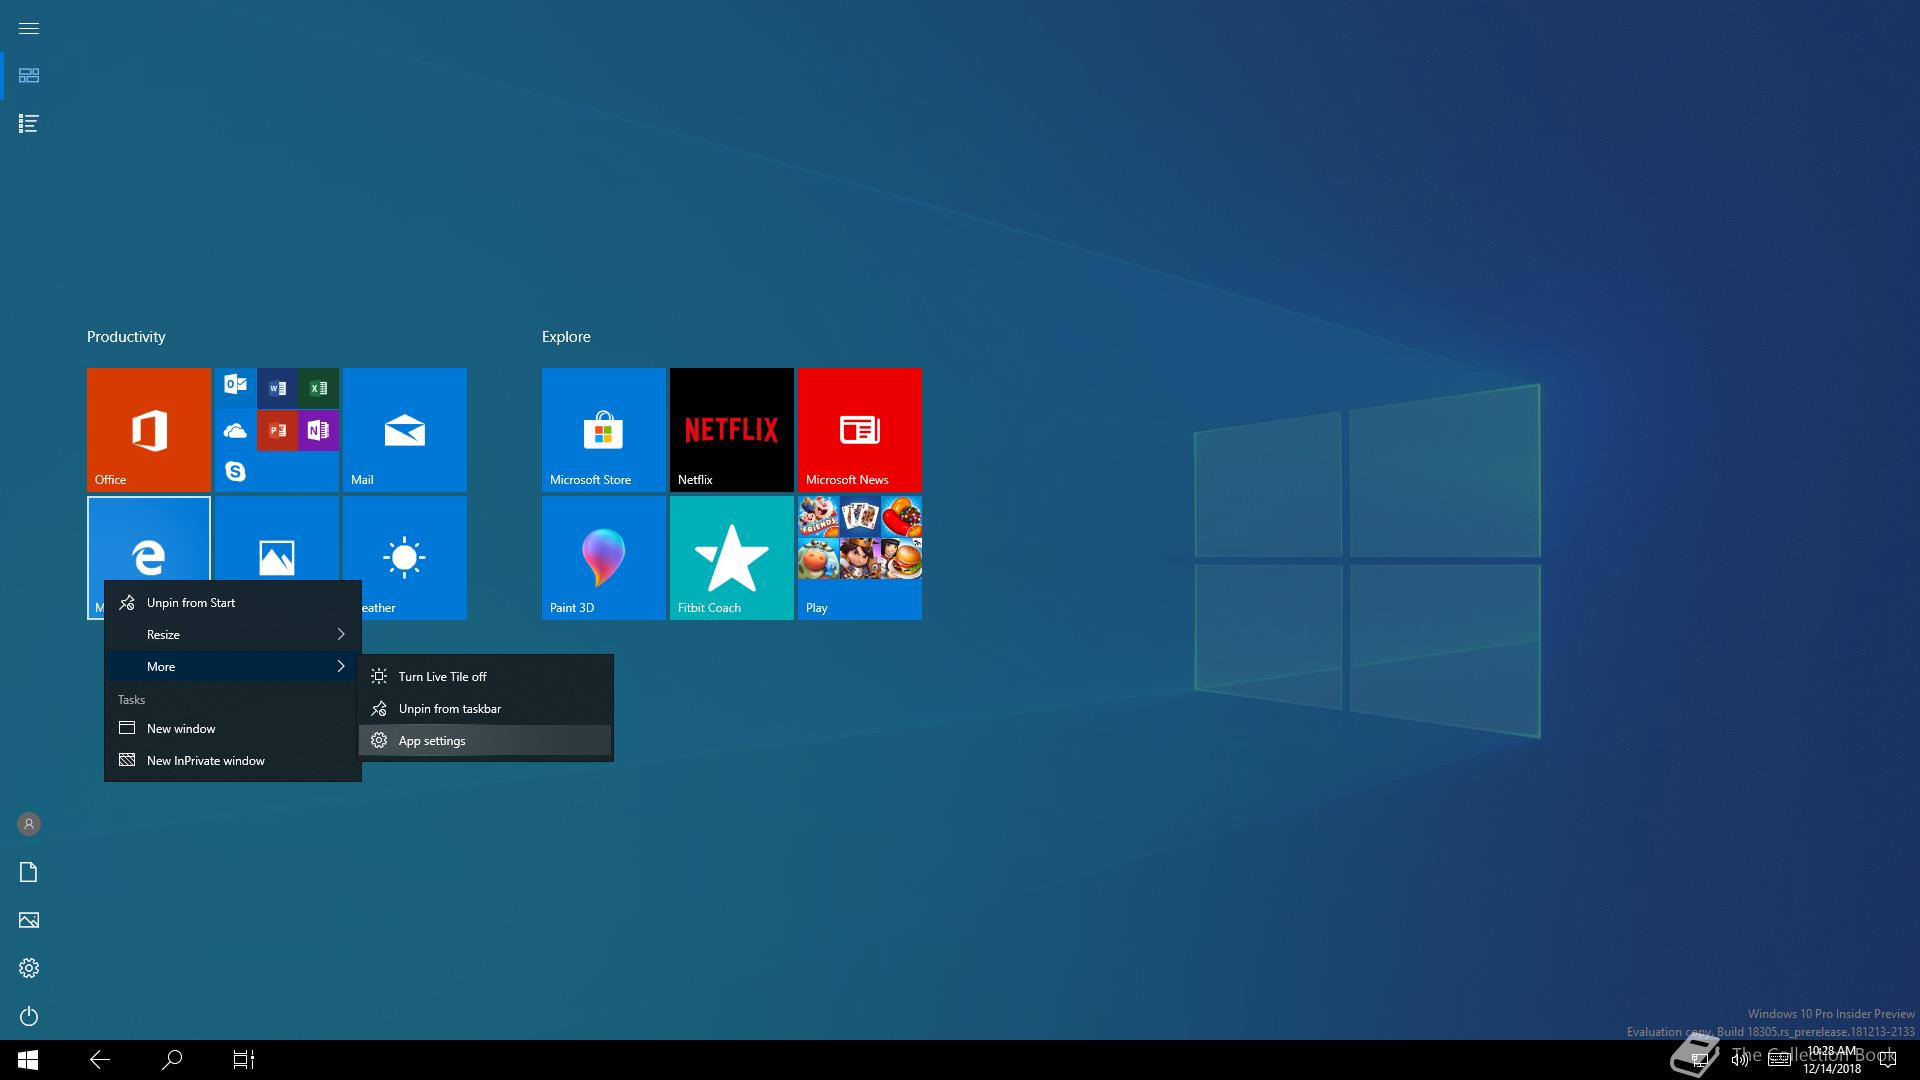The width and height of the screenshot is (1920, 1080).
Task: Open the Weather tile
Action: point(405,558)
